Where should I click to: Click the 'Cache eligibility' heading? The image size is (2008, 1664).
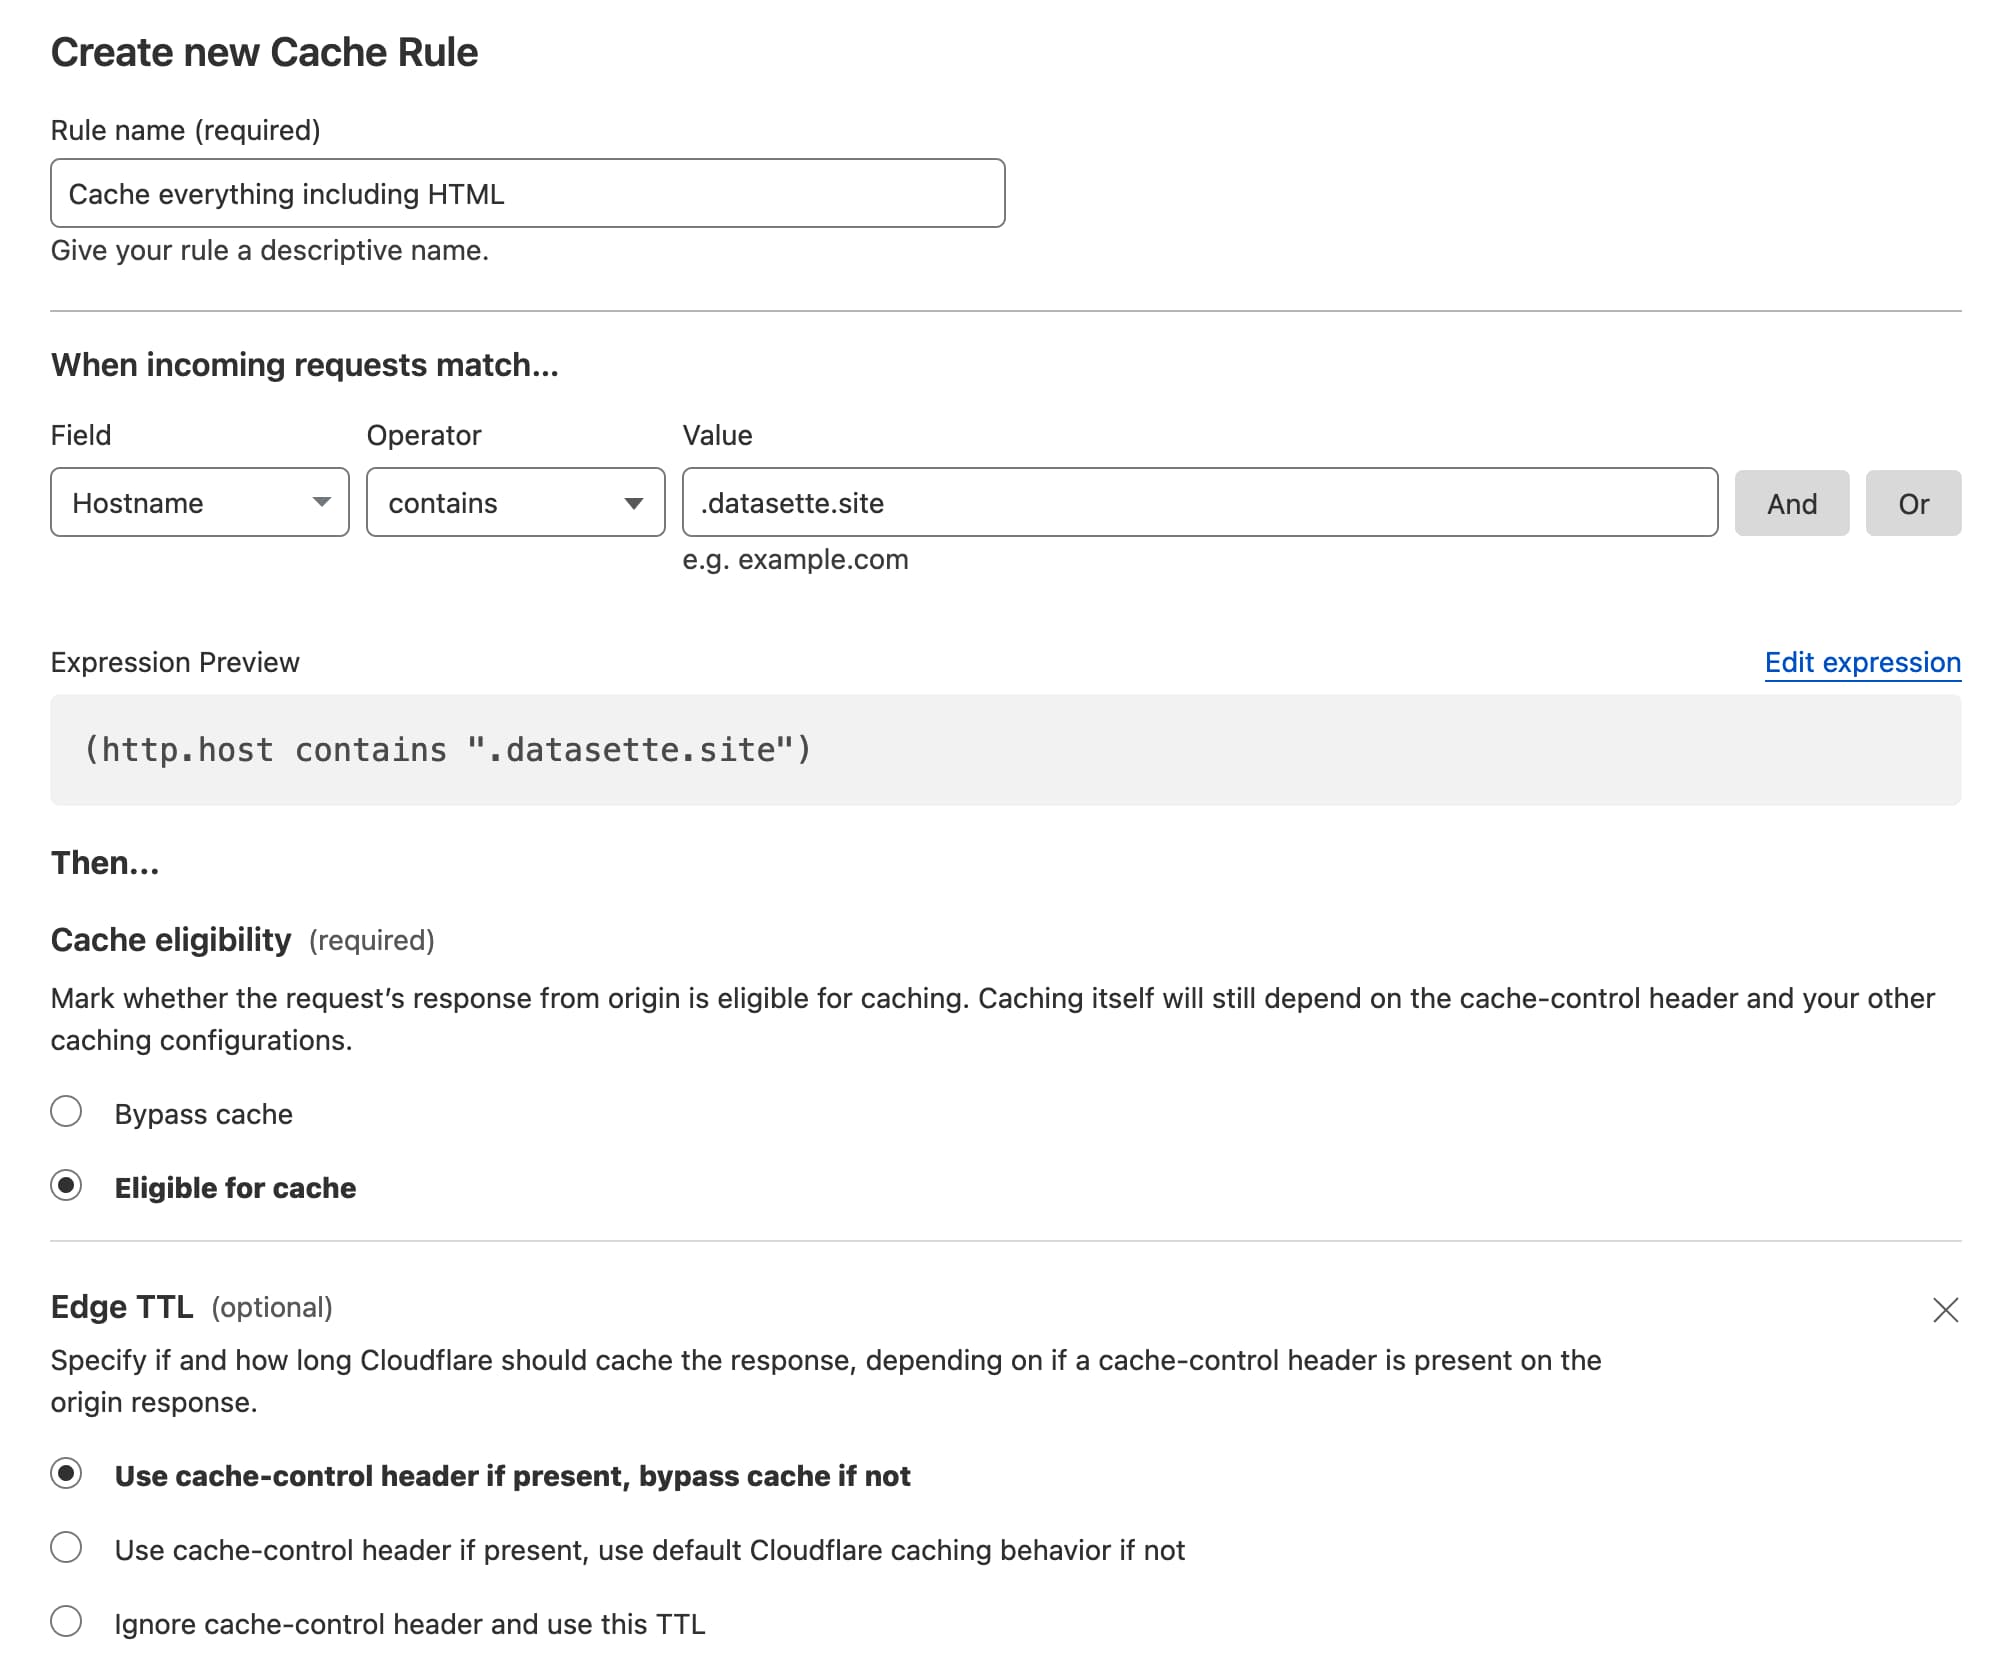click(171, 940)
